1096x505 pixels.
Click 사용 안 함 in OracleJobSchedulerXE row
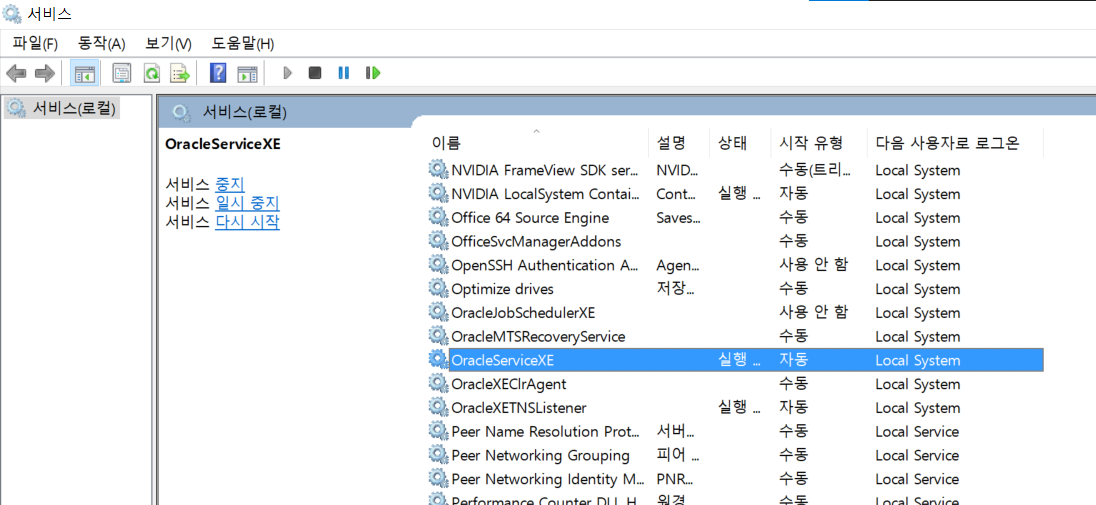pos(813,313)
